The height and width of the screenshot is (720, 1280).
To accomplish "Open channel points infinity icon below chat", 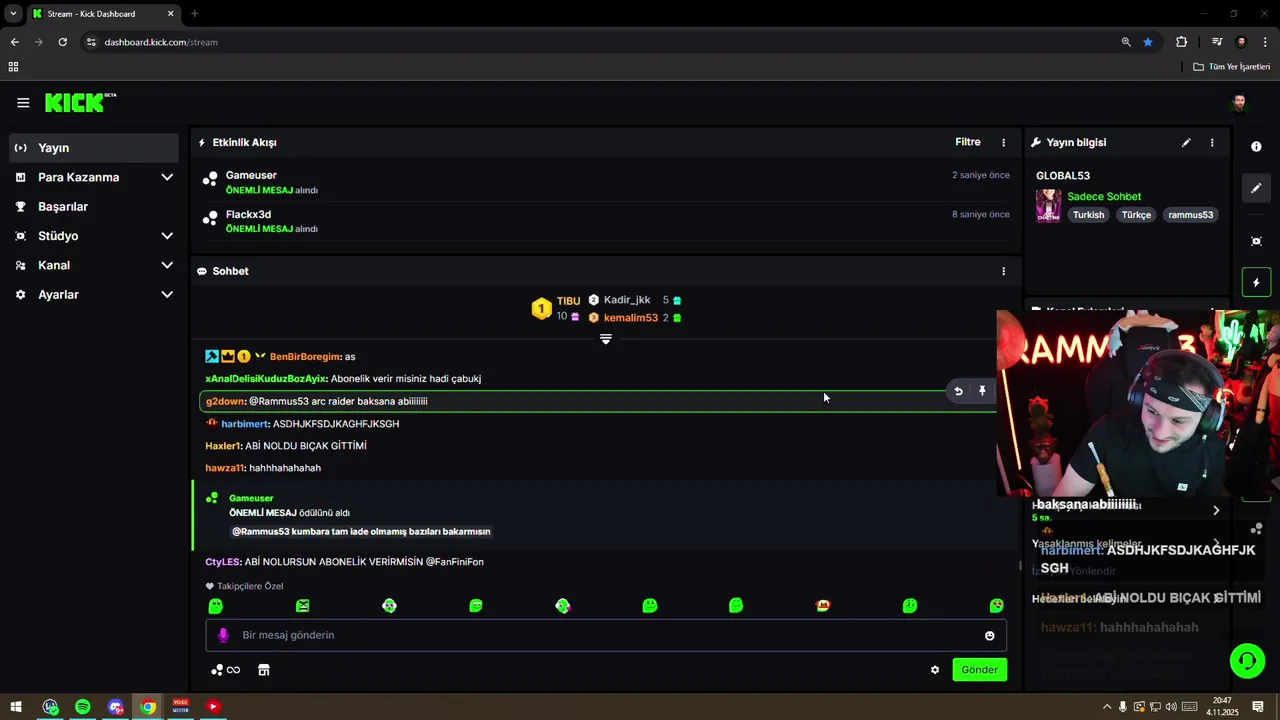I will pos(226,670).
